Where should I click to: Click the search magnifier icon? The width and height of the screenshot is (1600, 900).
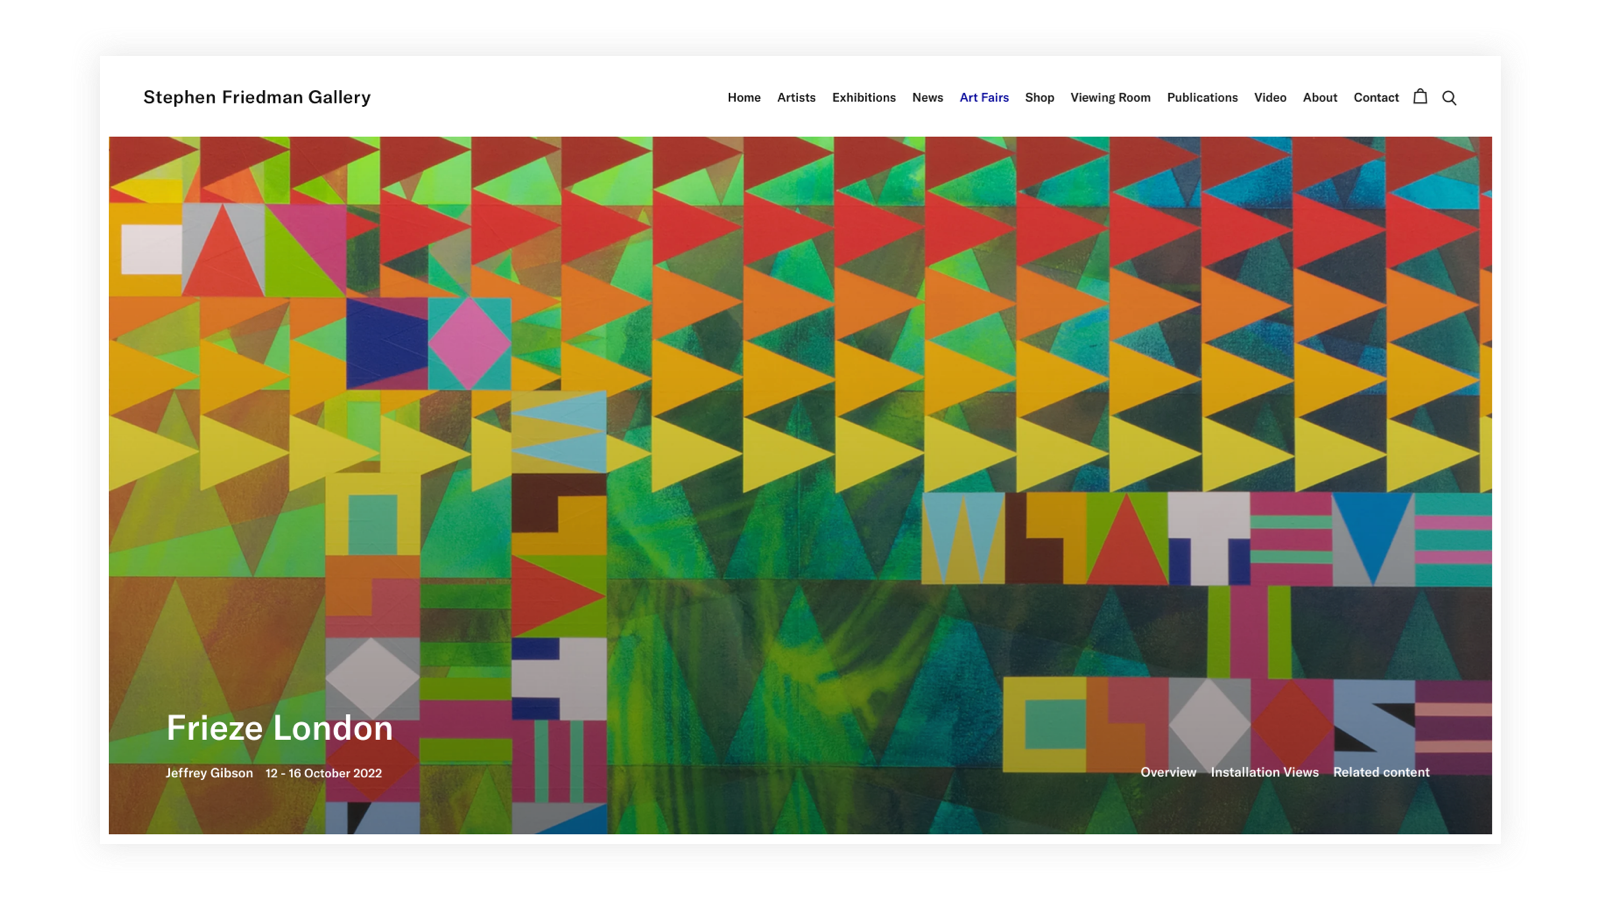pyautogui.click(x=1449, y=98)
